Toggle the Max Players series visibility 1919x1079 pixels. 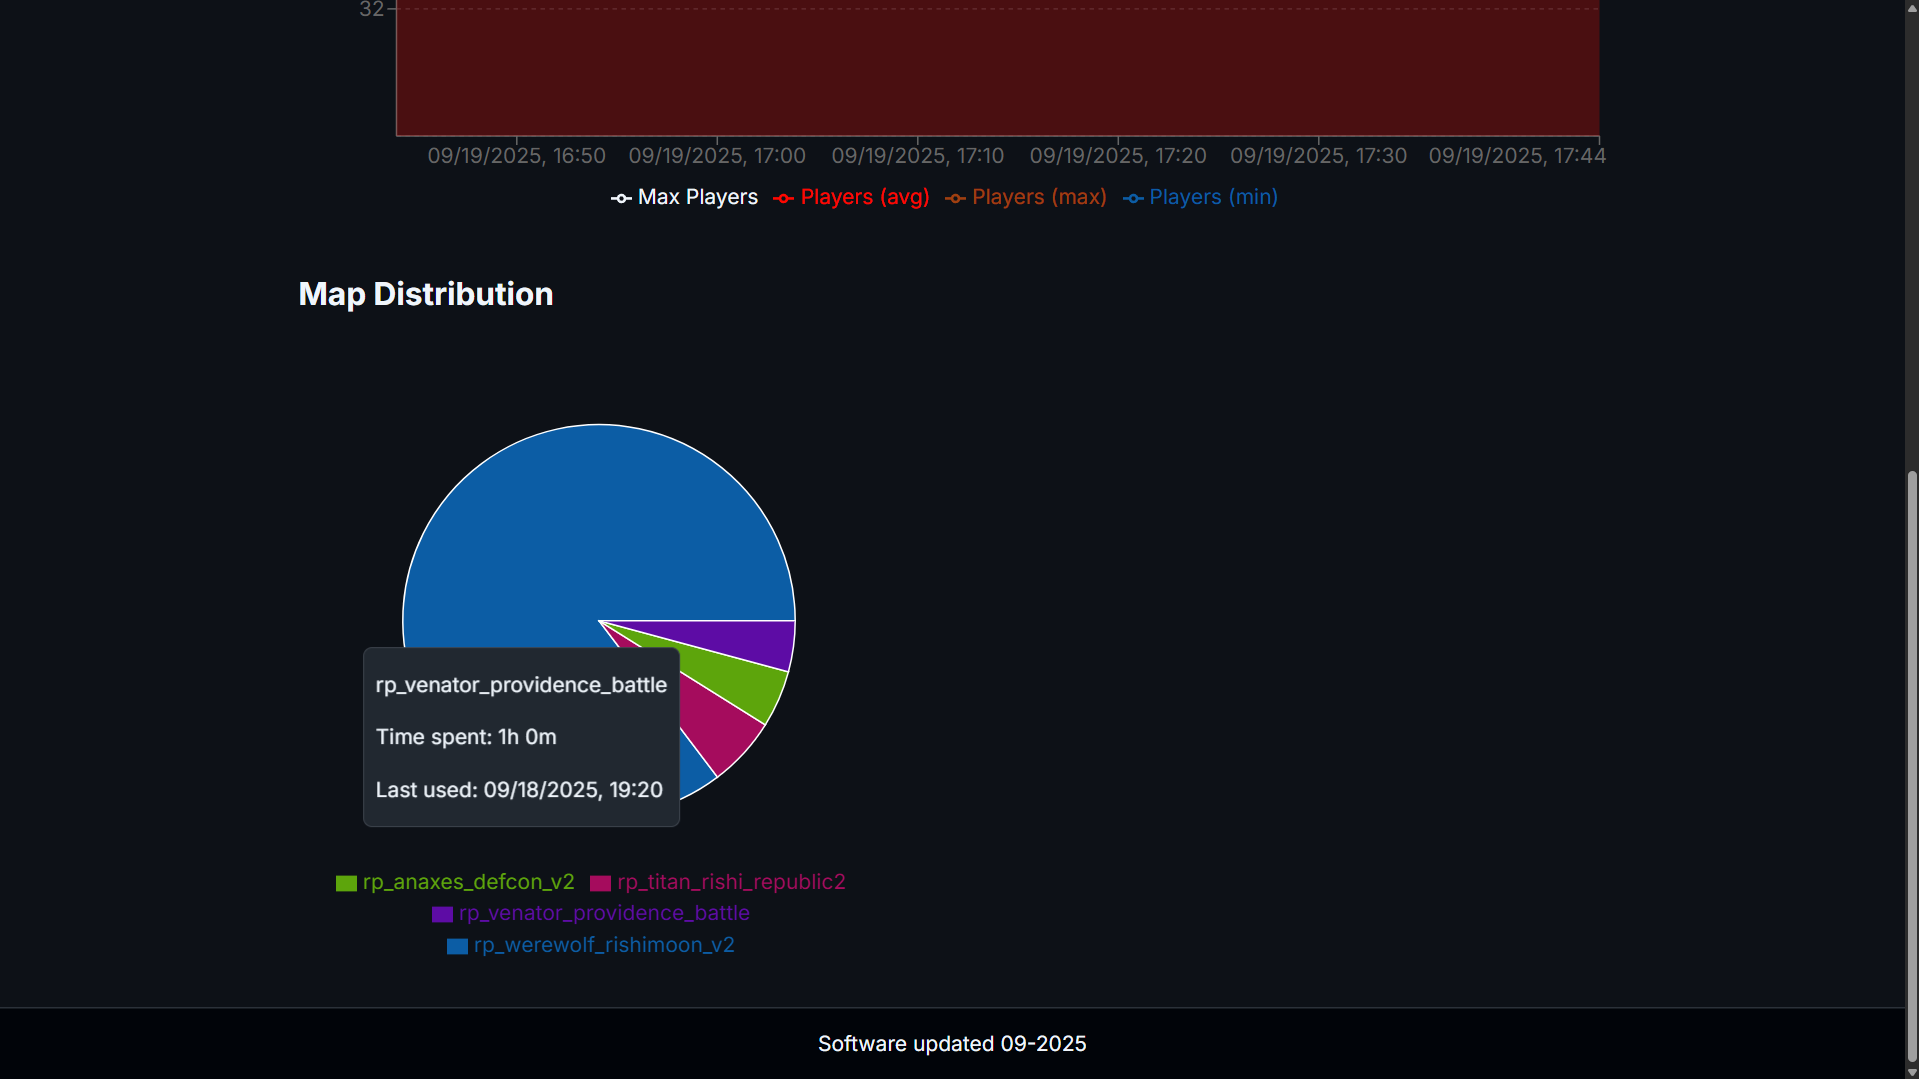tap(686, 197)
